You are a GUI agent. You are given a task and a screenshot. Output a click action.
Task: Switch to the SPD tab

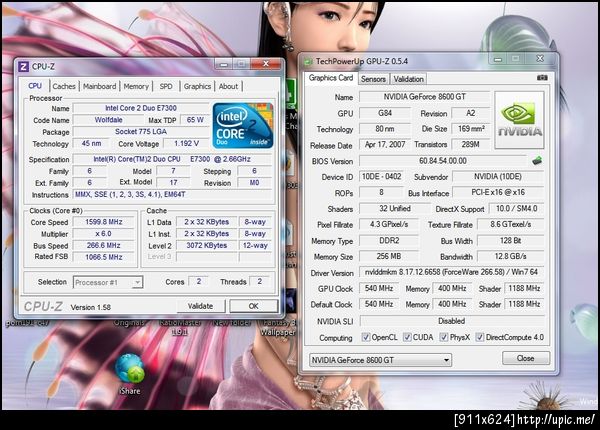(166, 86)
